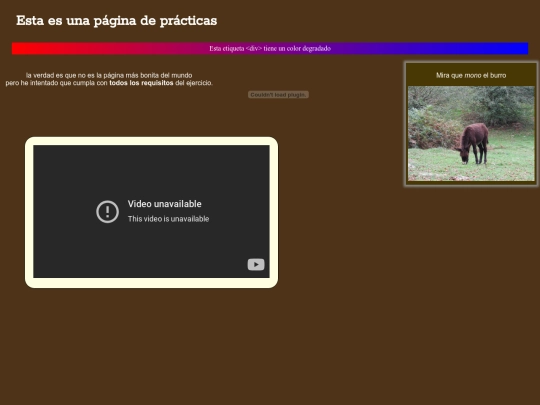Screen dimensions: 540x405
Task: Click the red-to-blue gradient div banner
Action: 270,49
